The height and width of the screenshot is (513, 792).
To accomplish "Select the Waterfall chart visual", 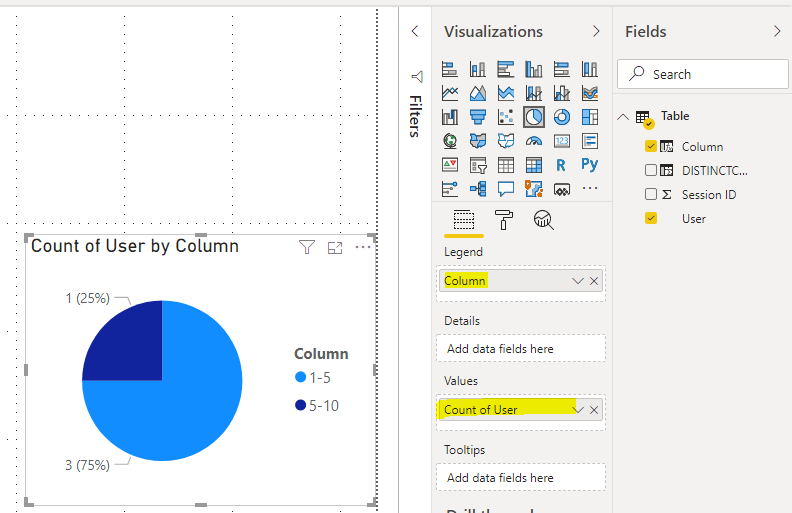I will 450,117.
